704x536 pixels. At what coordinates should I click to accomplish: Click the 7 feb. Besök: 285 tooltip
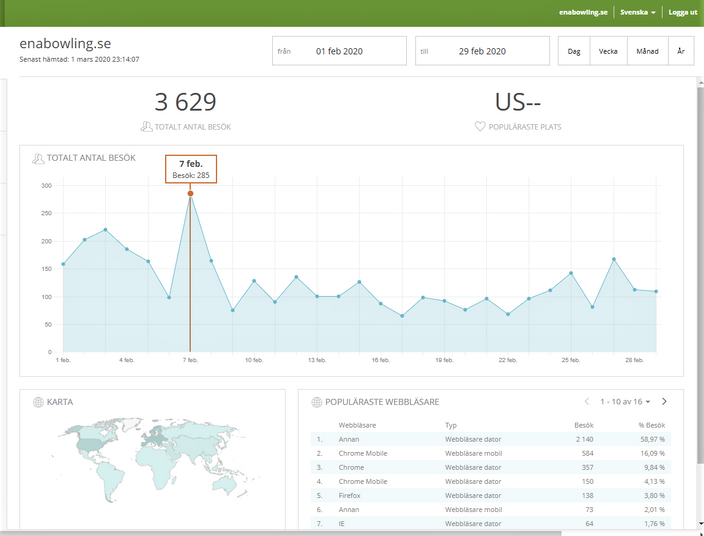(191, 169)
